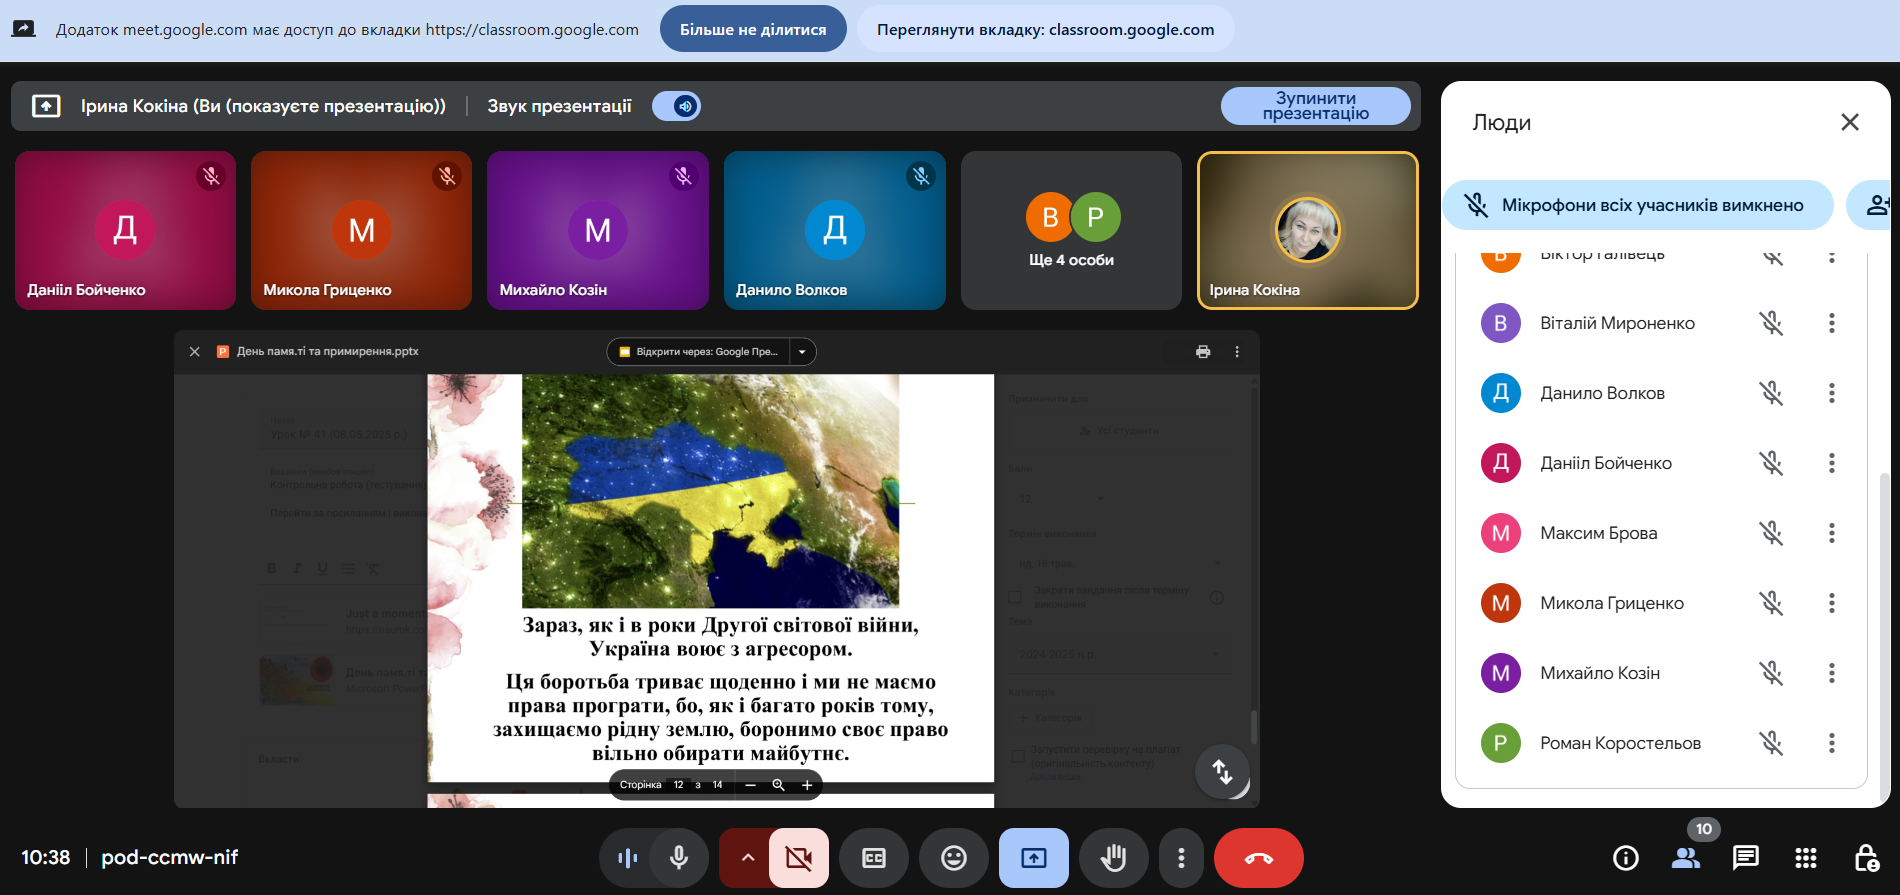This screenshot has height=895, width=1900.
Task: Click the 'Більше не ділитися' button
Action: coord(753,29)
